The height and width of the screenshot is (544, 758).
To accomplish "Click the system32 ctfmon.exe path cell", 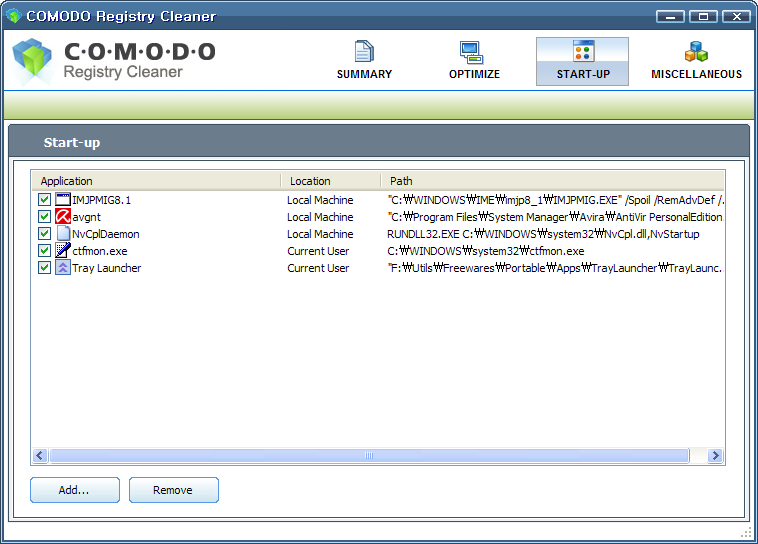I will (x=486, y=251).
